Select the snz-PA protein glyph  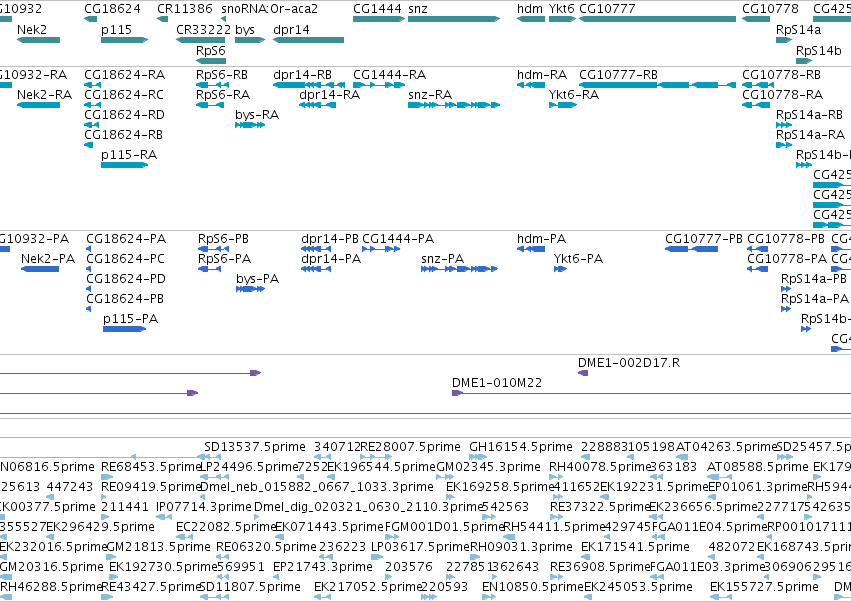[459, 269]
